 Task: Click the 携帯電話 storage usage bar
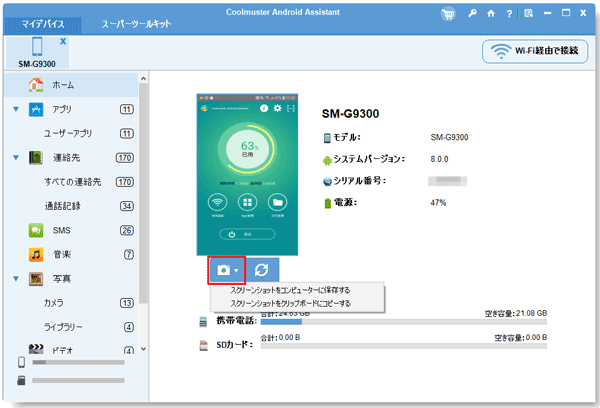[404, 322]
